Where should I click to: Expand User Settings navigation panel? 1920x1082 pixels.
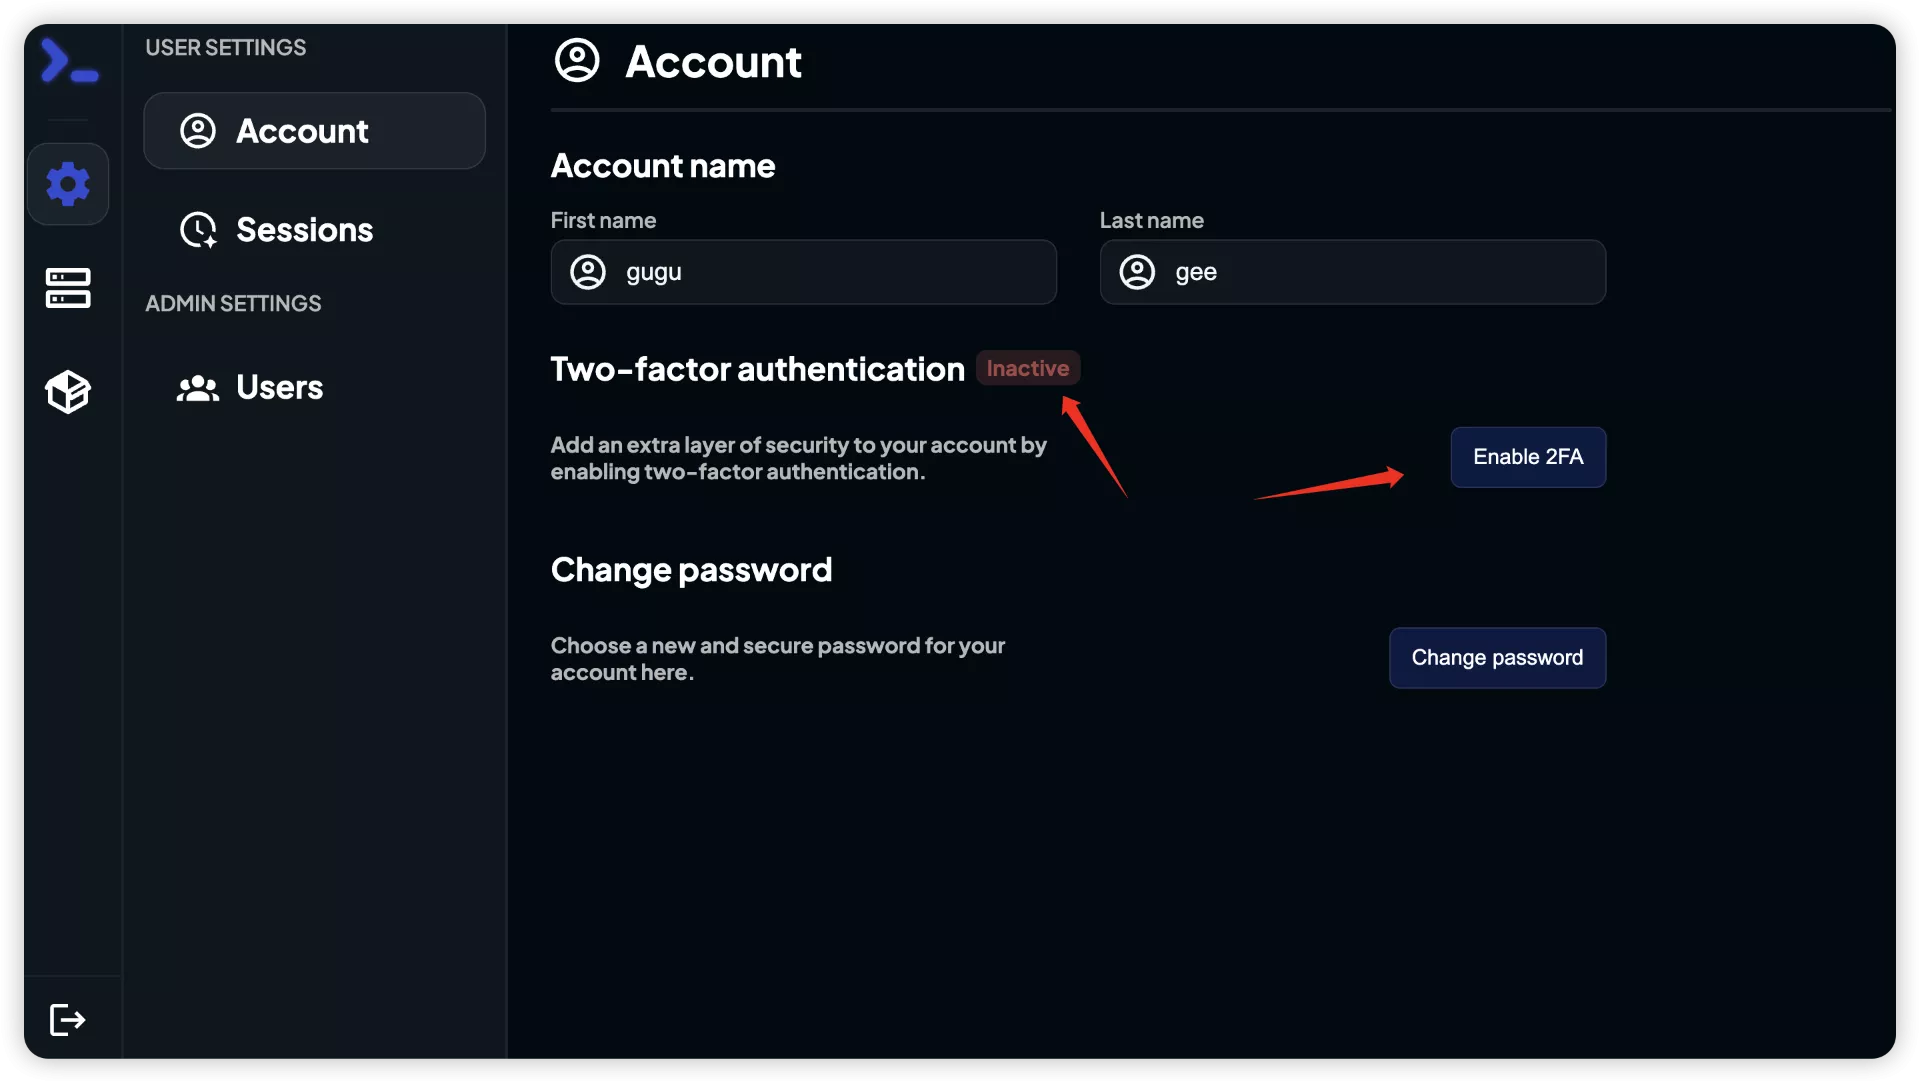[67, 183]
